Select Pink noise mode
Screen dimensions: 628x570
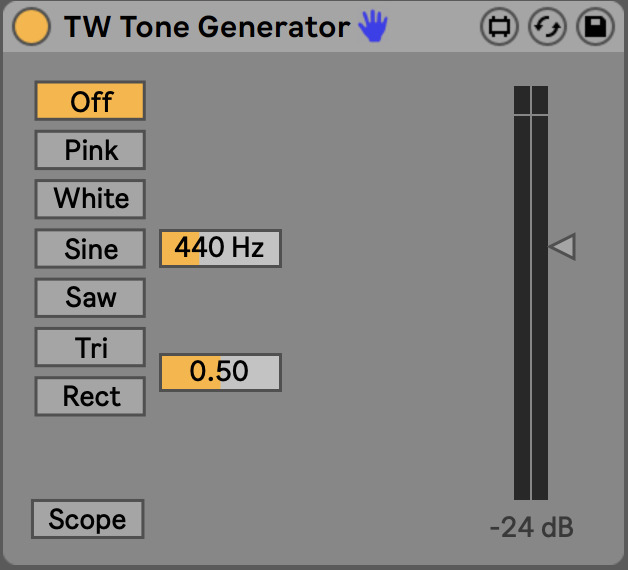pos(90,150)
